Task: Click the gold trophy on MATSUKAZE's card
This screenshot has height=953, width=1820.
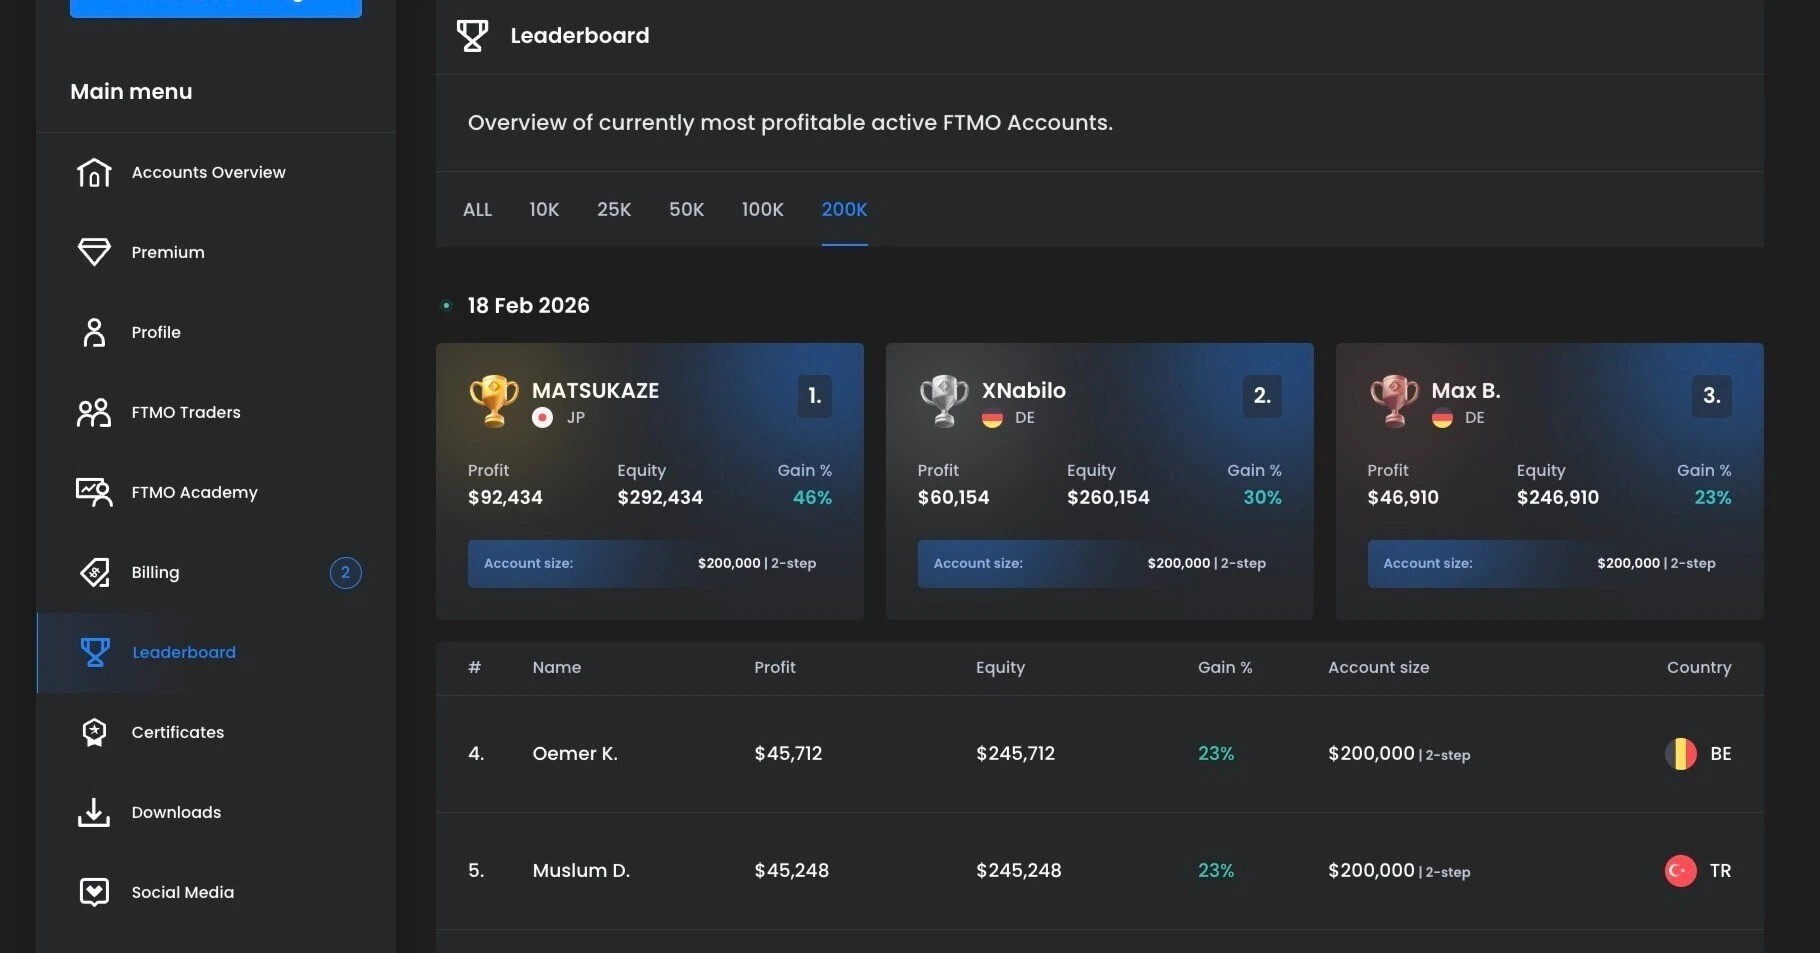Action: pos(492,399)
